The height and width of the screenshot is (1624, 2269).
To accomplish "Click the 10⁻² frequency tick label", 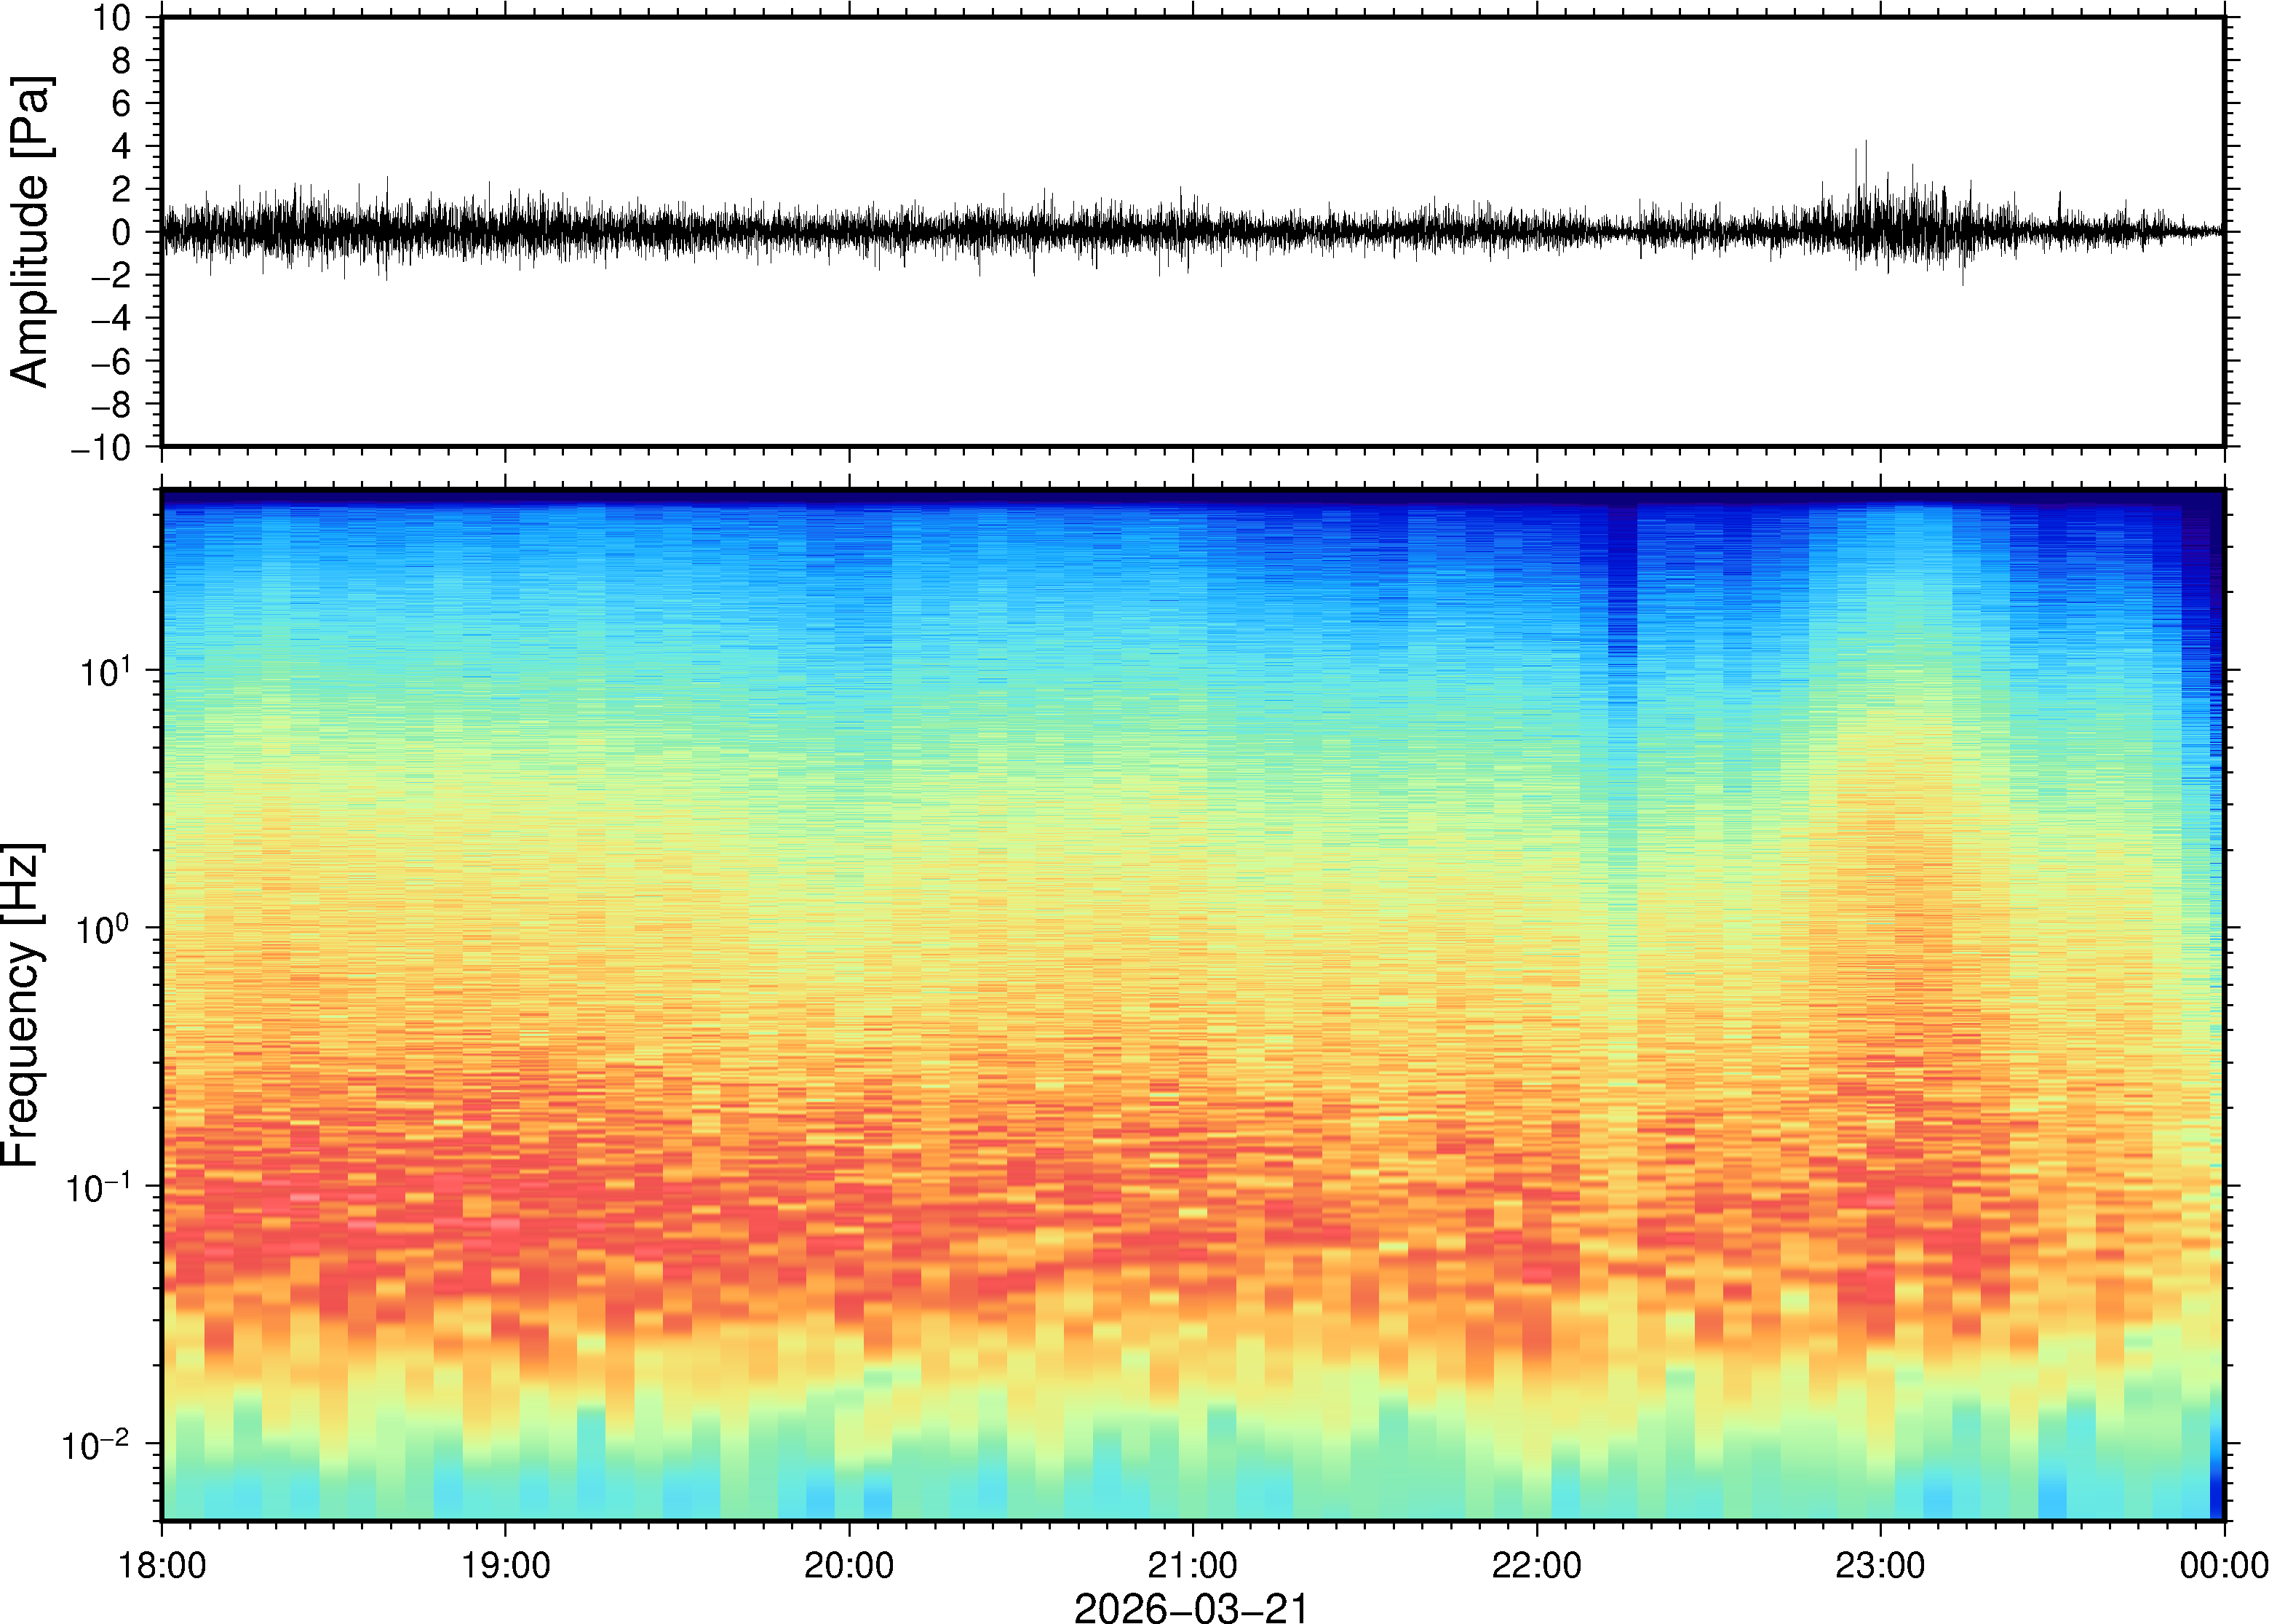I will coord(97,1446).
